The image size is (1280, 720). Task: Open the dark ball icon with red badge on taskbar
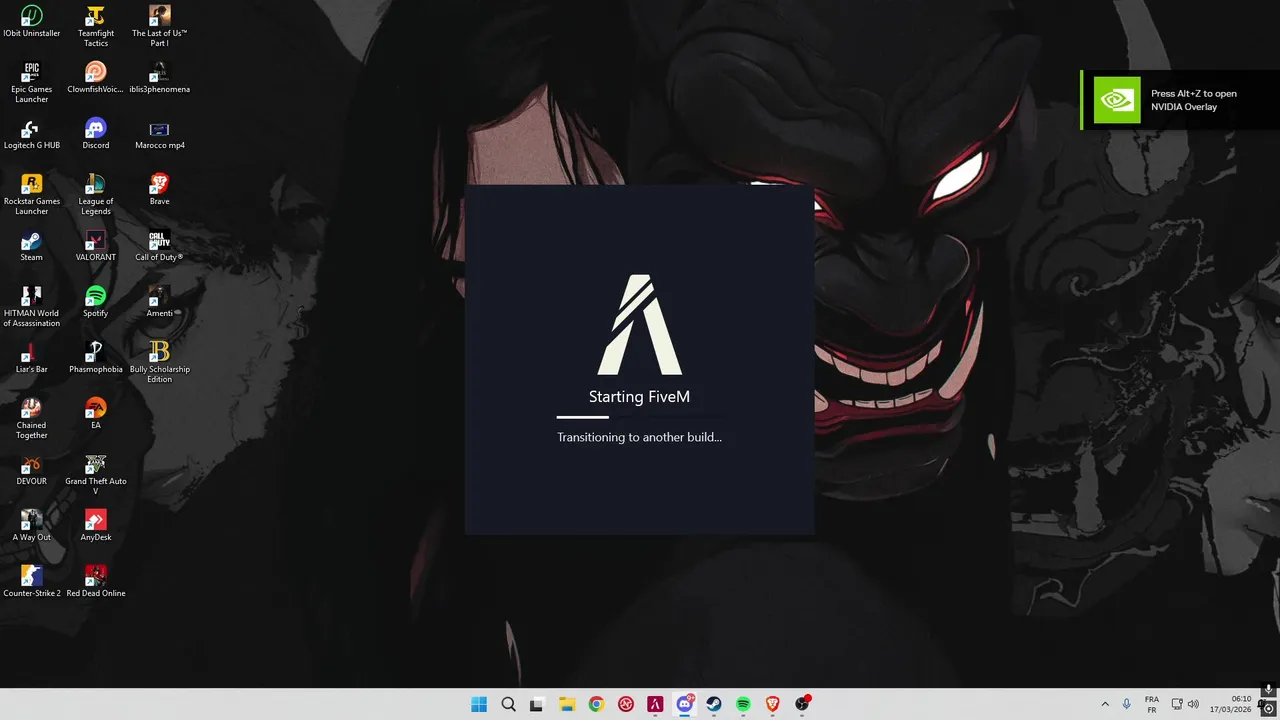coord(802,704)
